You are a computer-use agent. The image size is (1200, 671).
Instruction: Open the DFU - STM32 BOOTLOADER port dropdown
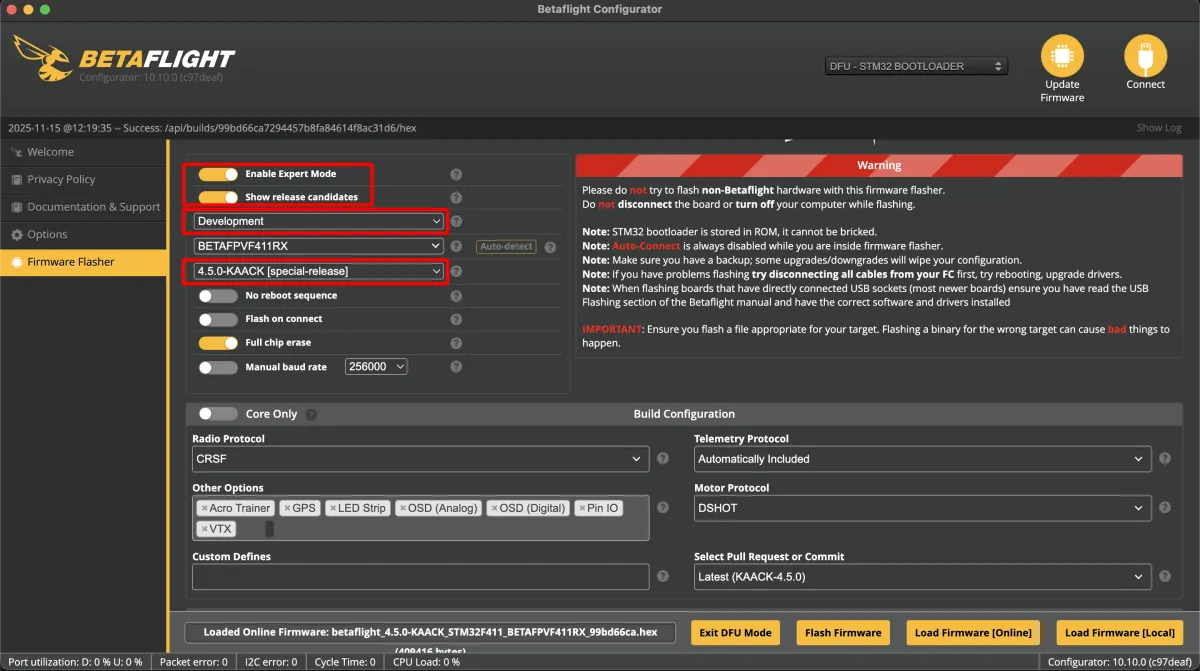(x=916, y=66)
